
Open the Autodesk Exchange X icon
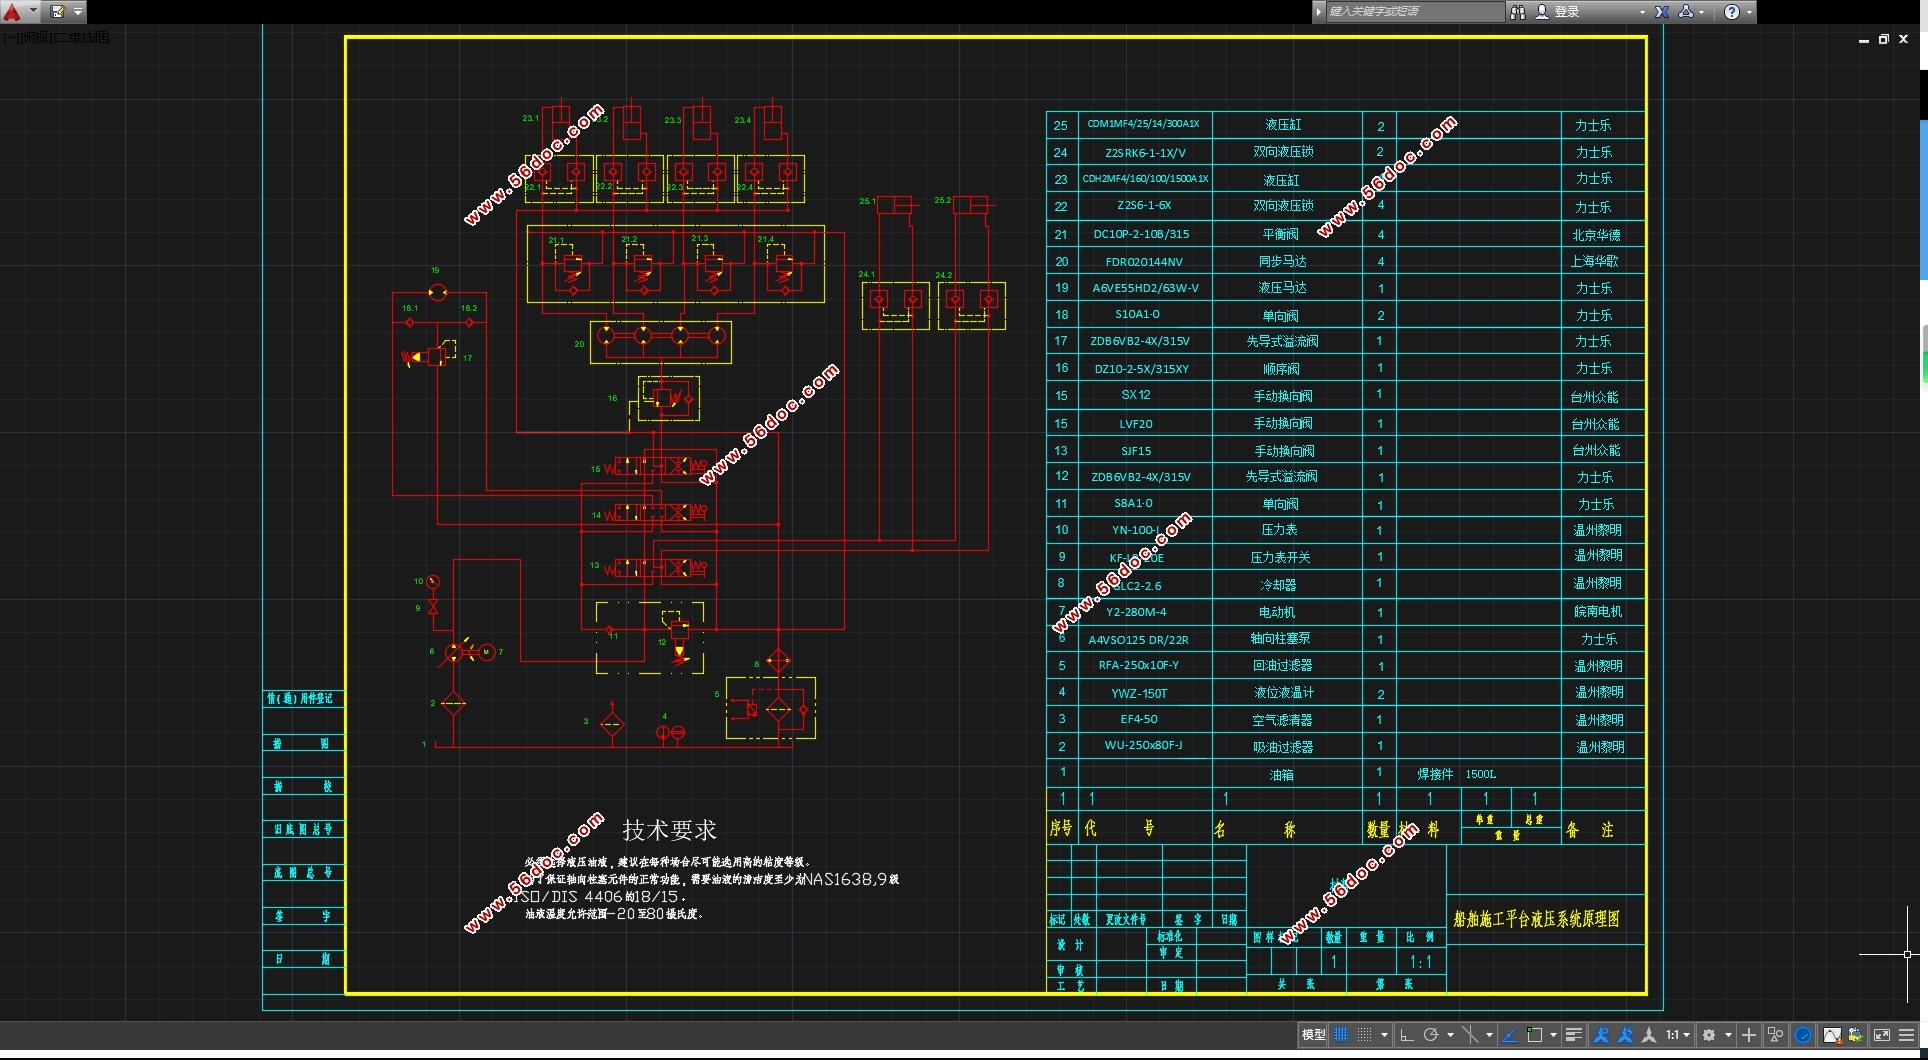click(1662, 12)
